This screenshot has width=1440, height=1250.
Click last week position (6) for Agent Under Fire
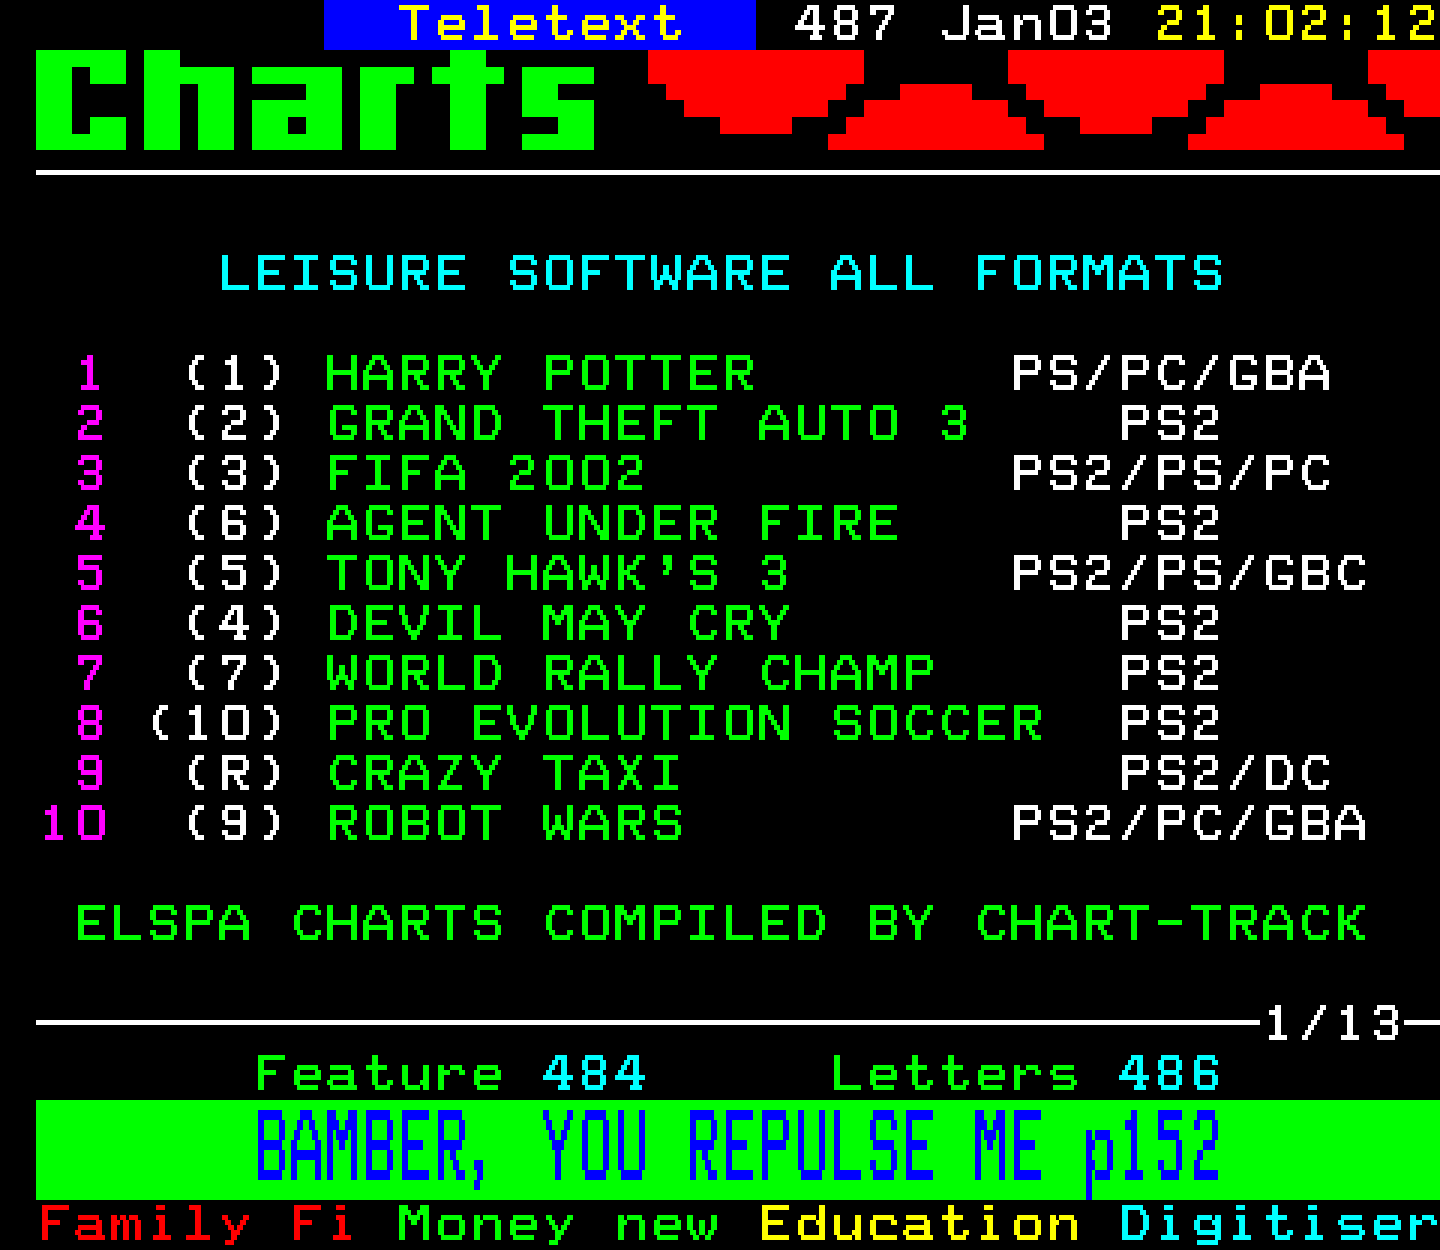coord(235,524)
